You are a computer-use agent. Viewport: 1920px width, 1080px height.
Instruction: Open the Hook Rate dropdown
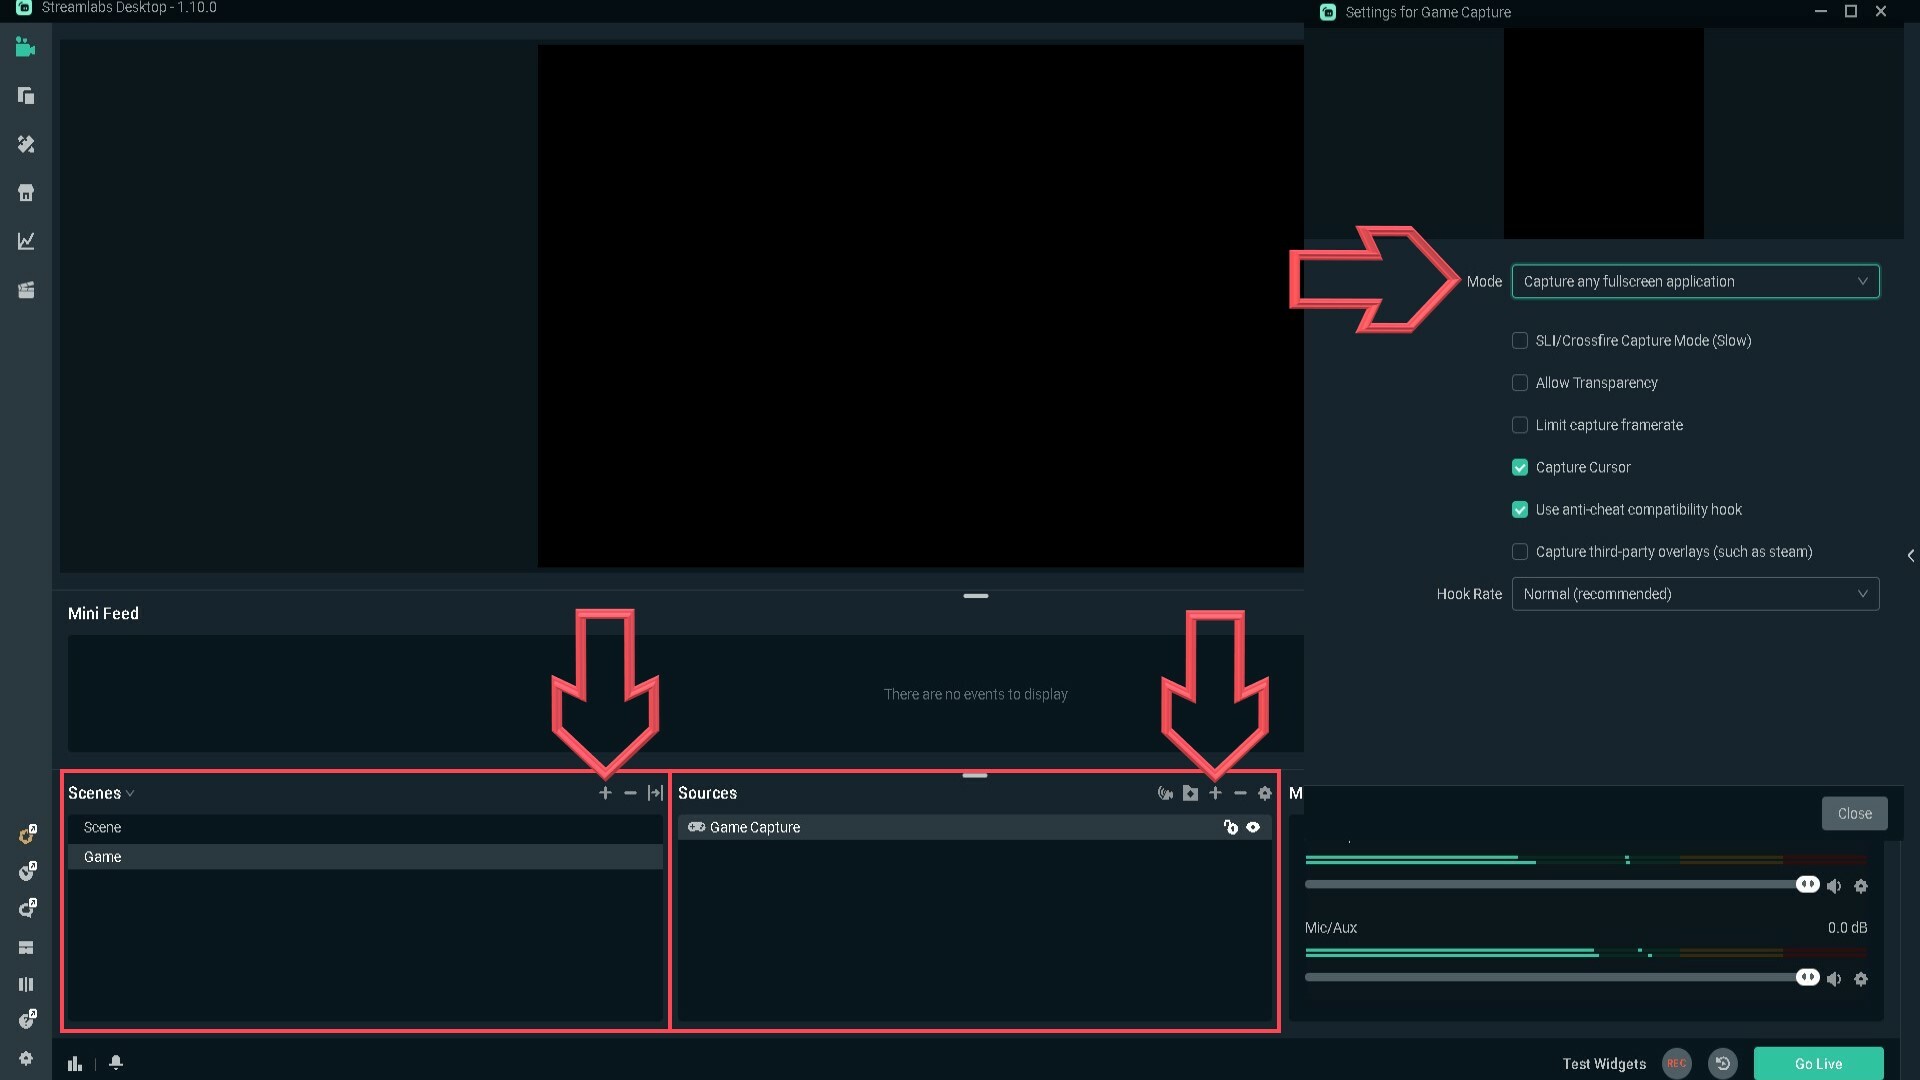1695,594
